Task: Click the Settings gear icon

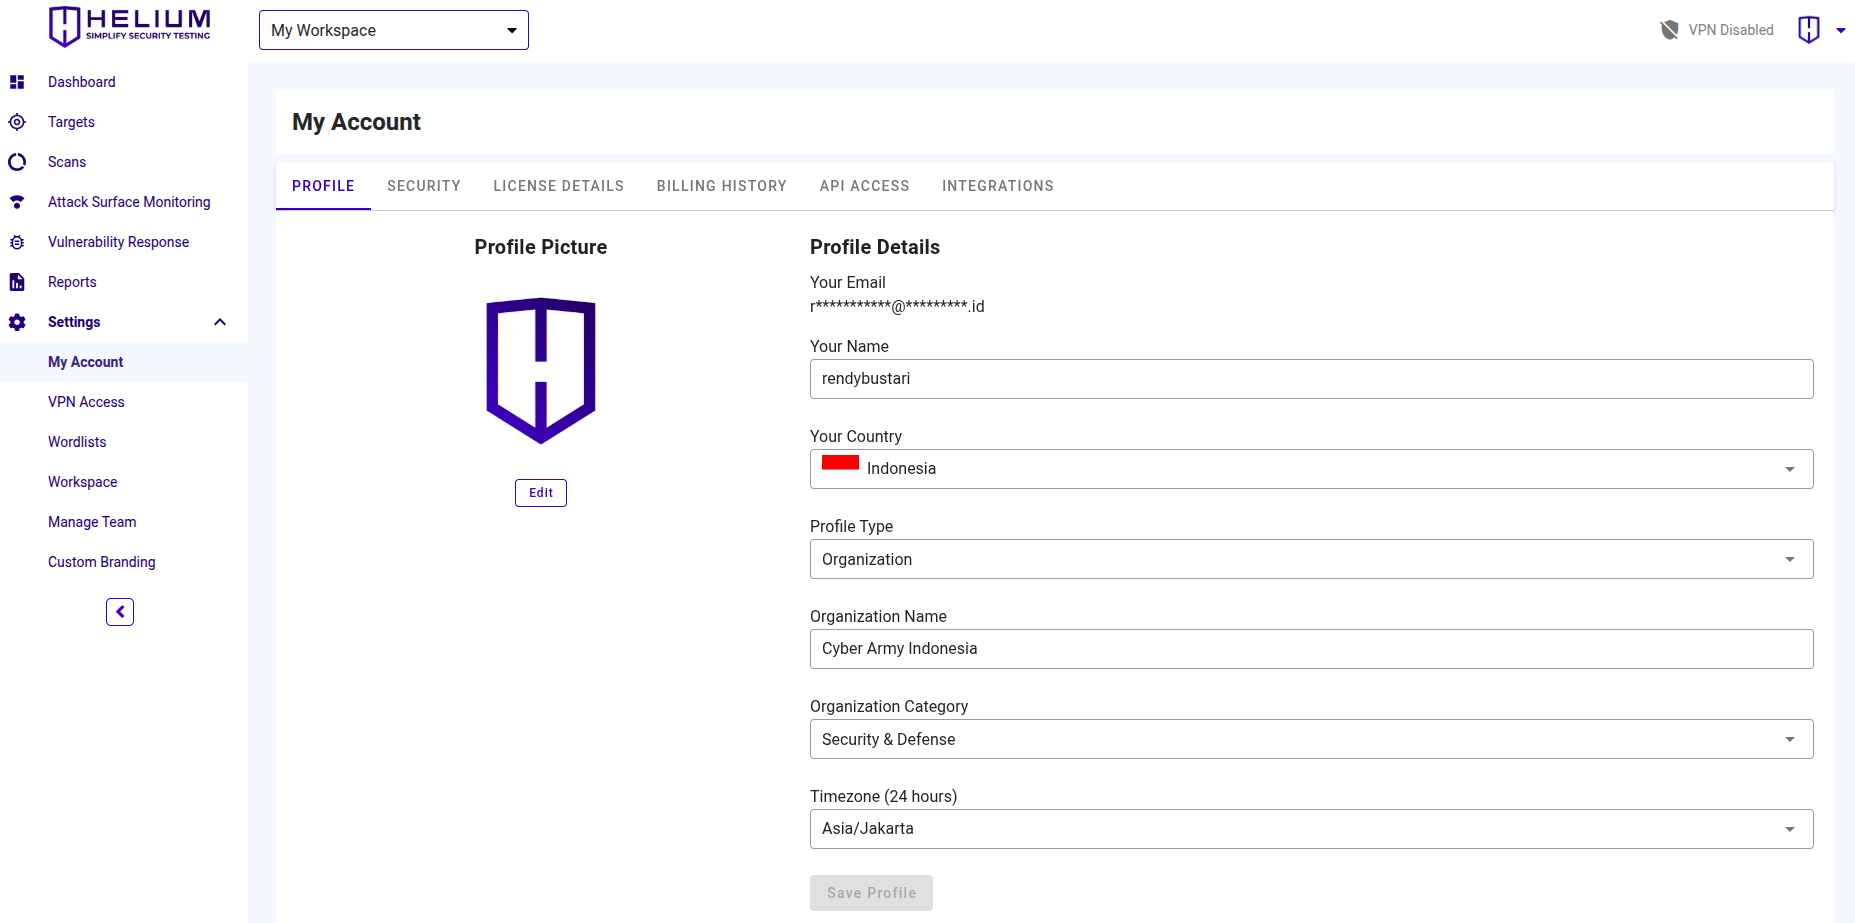Action: point(17,322)
